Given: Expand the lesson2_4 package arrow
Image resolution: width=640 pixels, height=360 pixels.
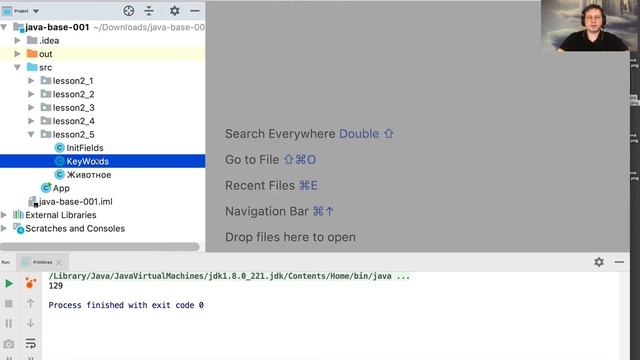Looking at the screenshot, I should (31, 121).
